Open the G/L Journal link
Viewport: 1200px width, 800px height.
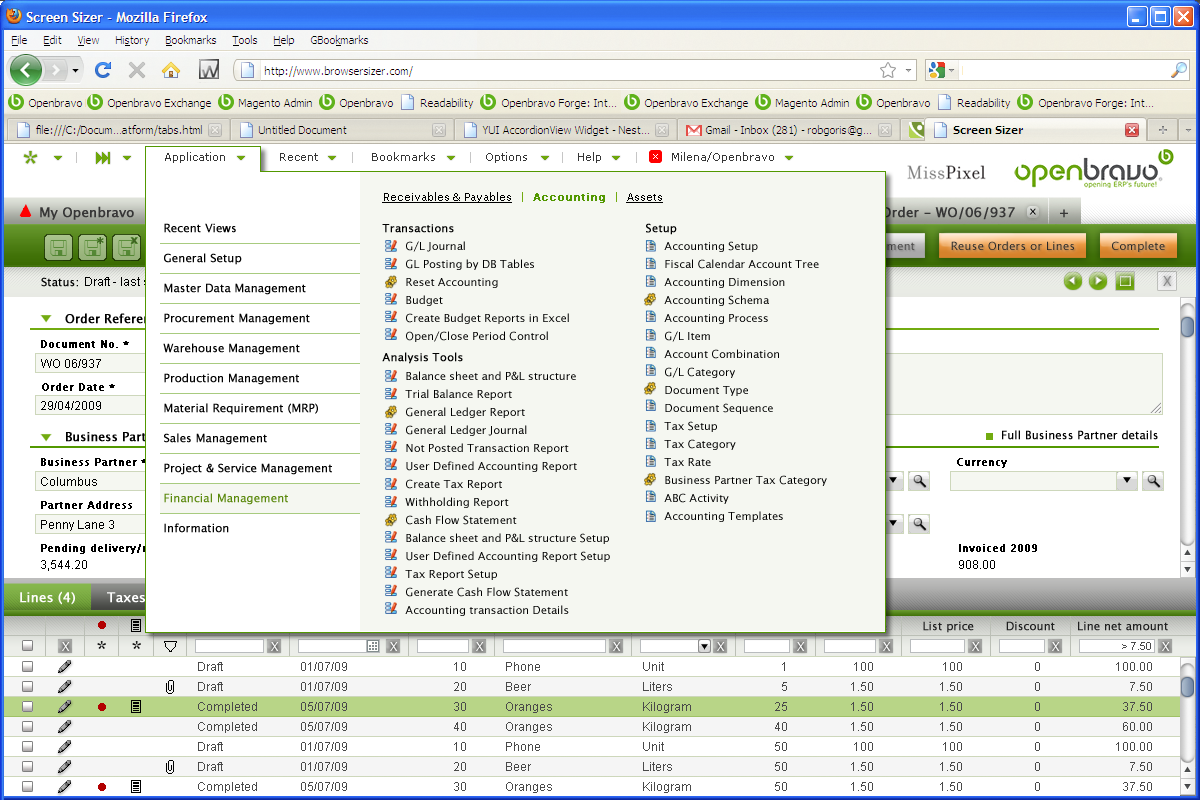[435, 246]
